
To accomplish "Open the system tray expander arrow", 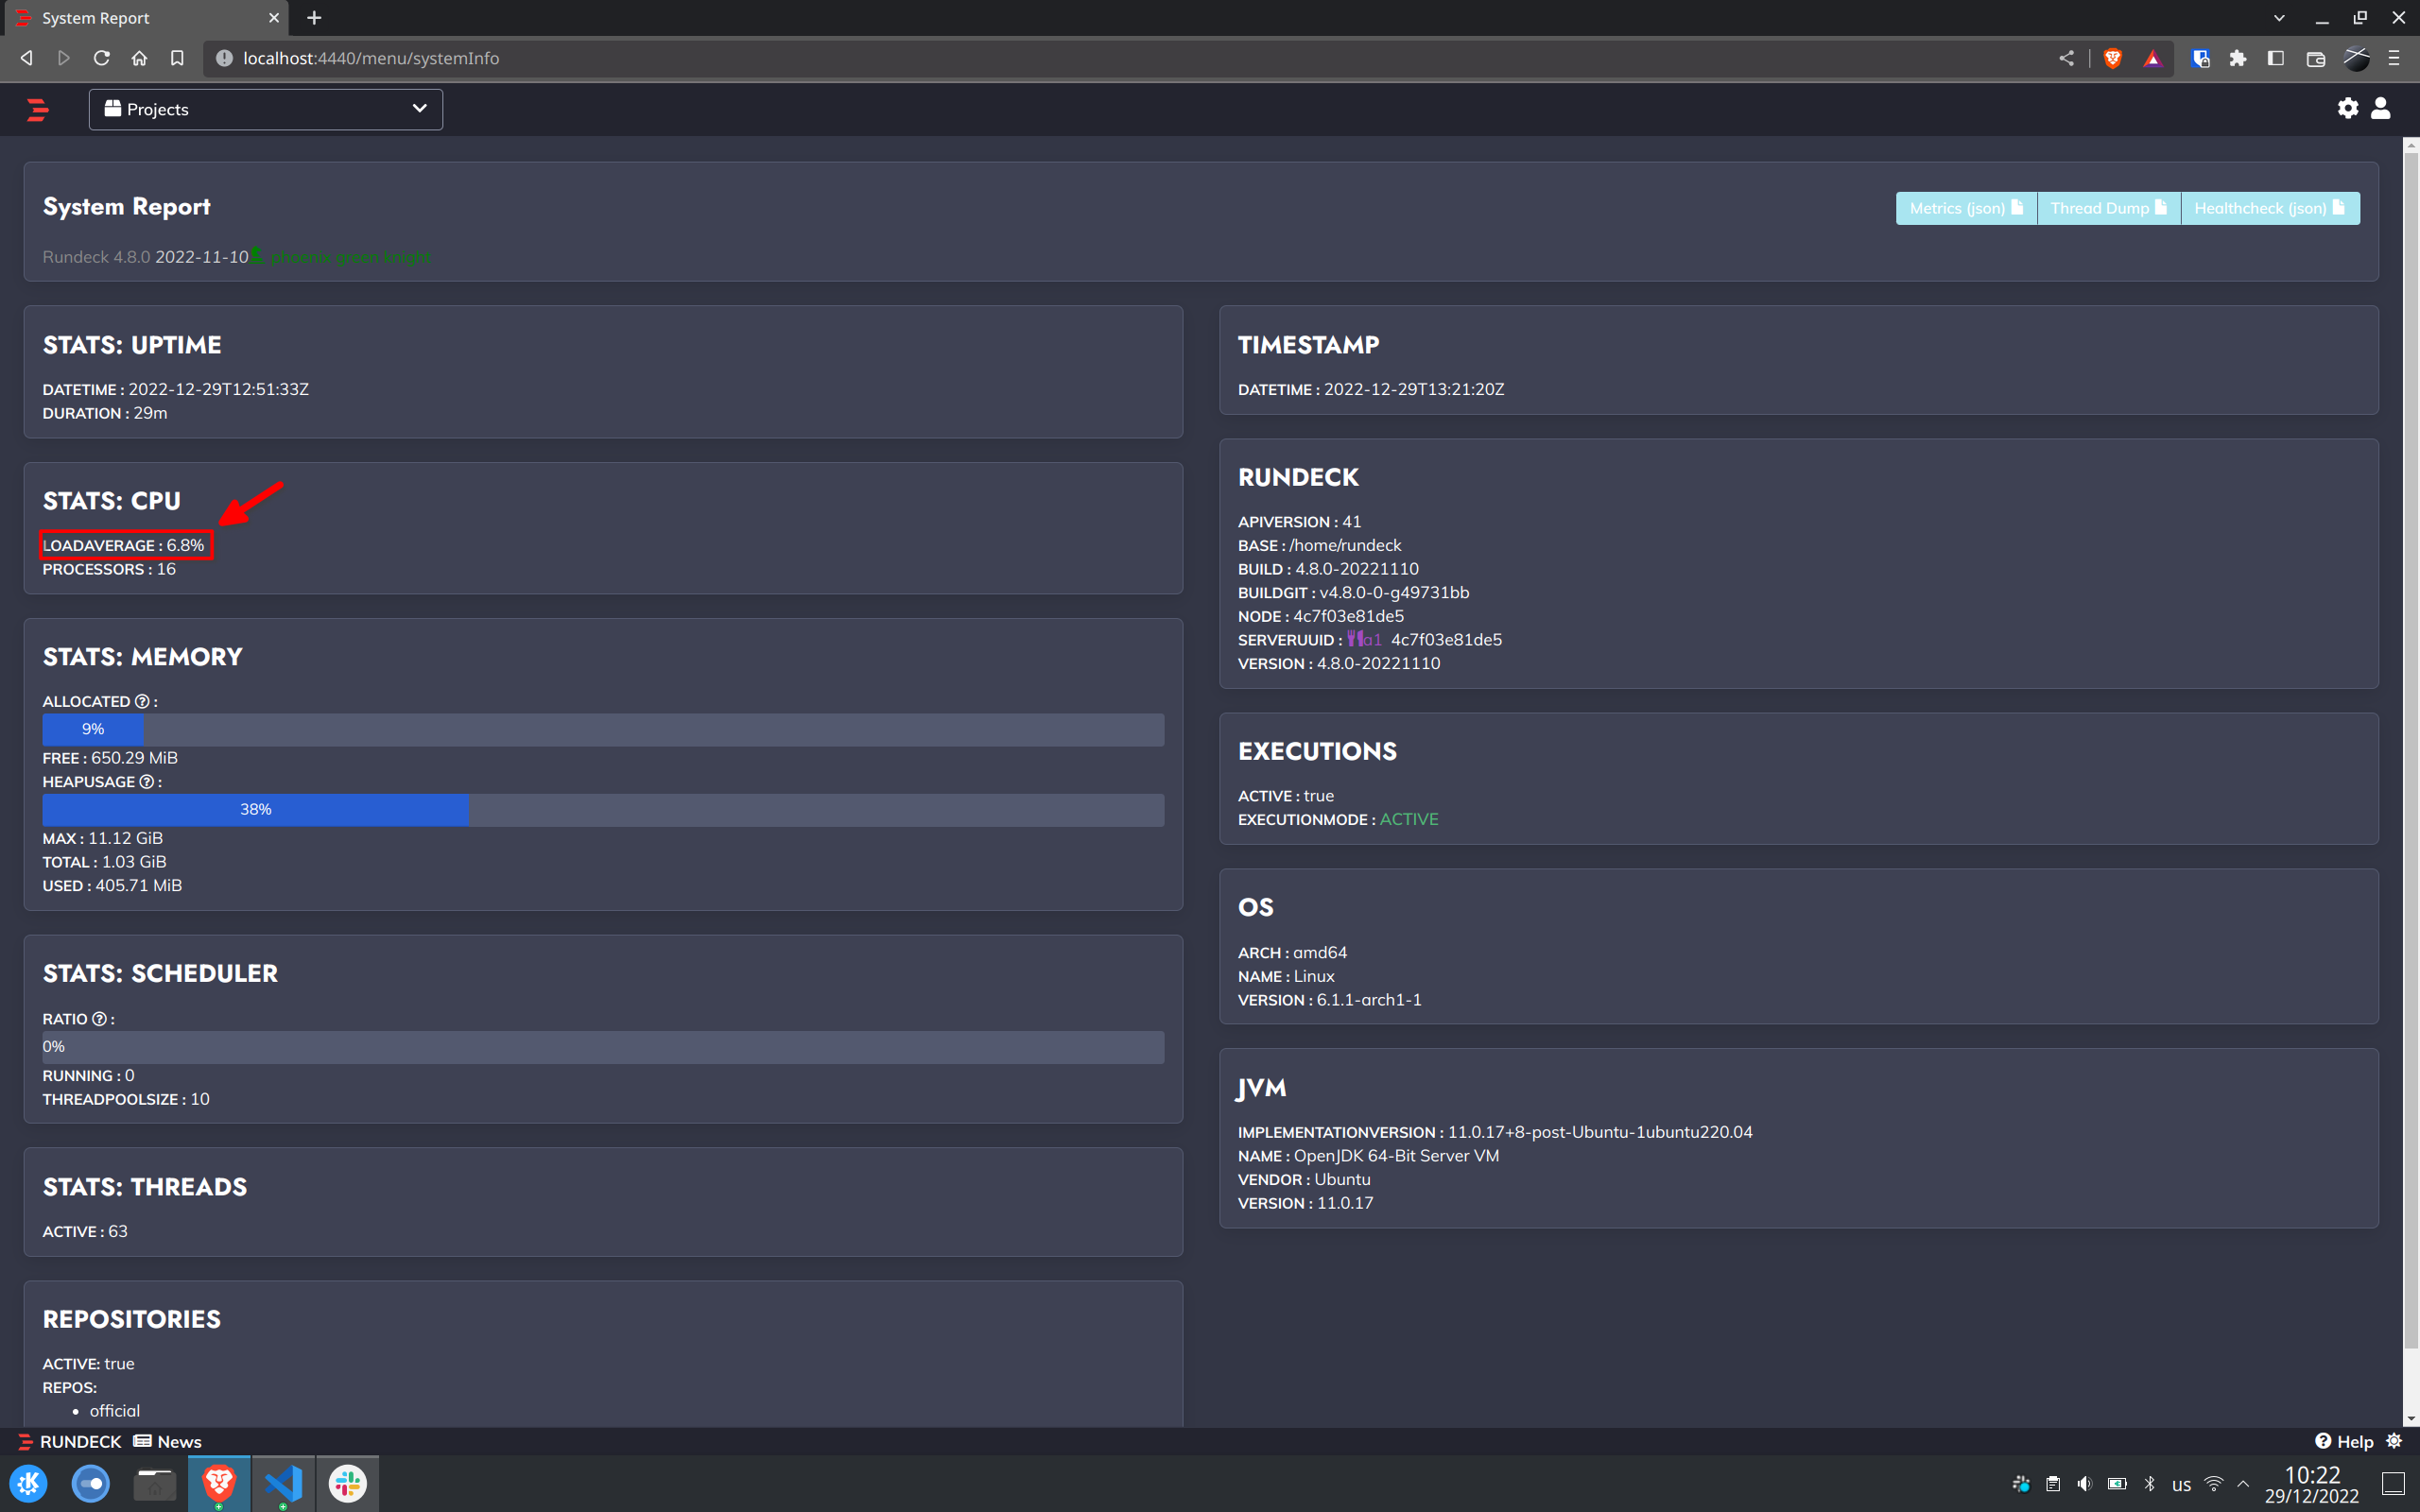I will point(2244,1483).
